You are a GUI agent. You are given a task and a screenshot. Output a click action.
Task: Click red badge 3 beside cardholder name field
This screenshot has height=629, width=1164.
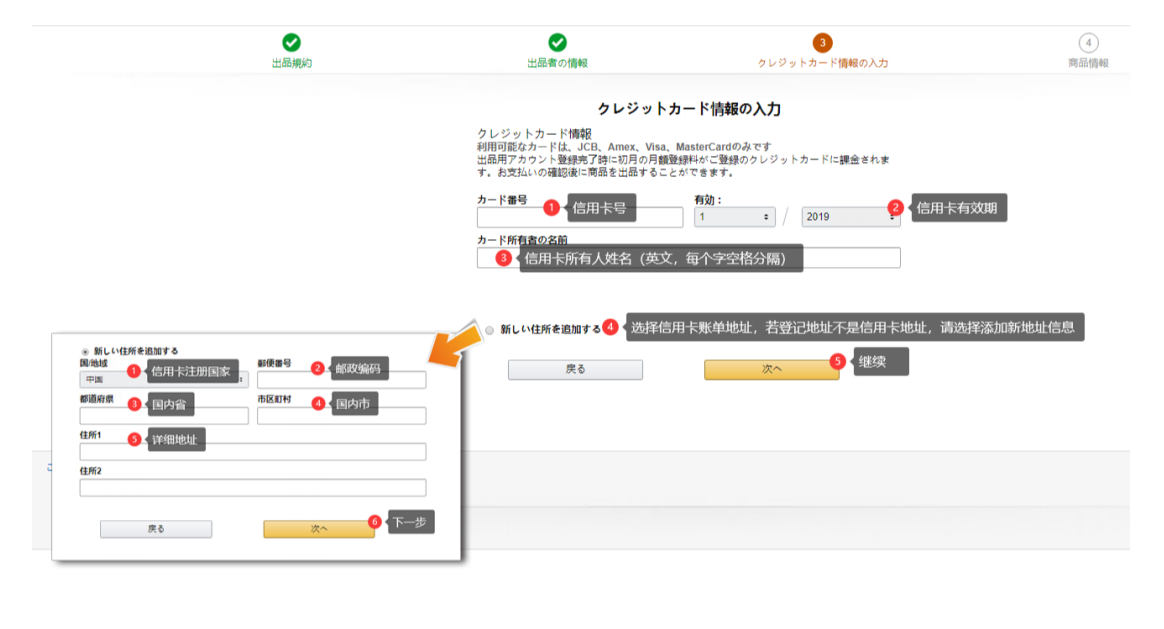pyautogui.click(x=503, y=257)
